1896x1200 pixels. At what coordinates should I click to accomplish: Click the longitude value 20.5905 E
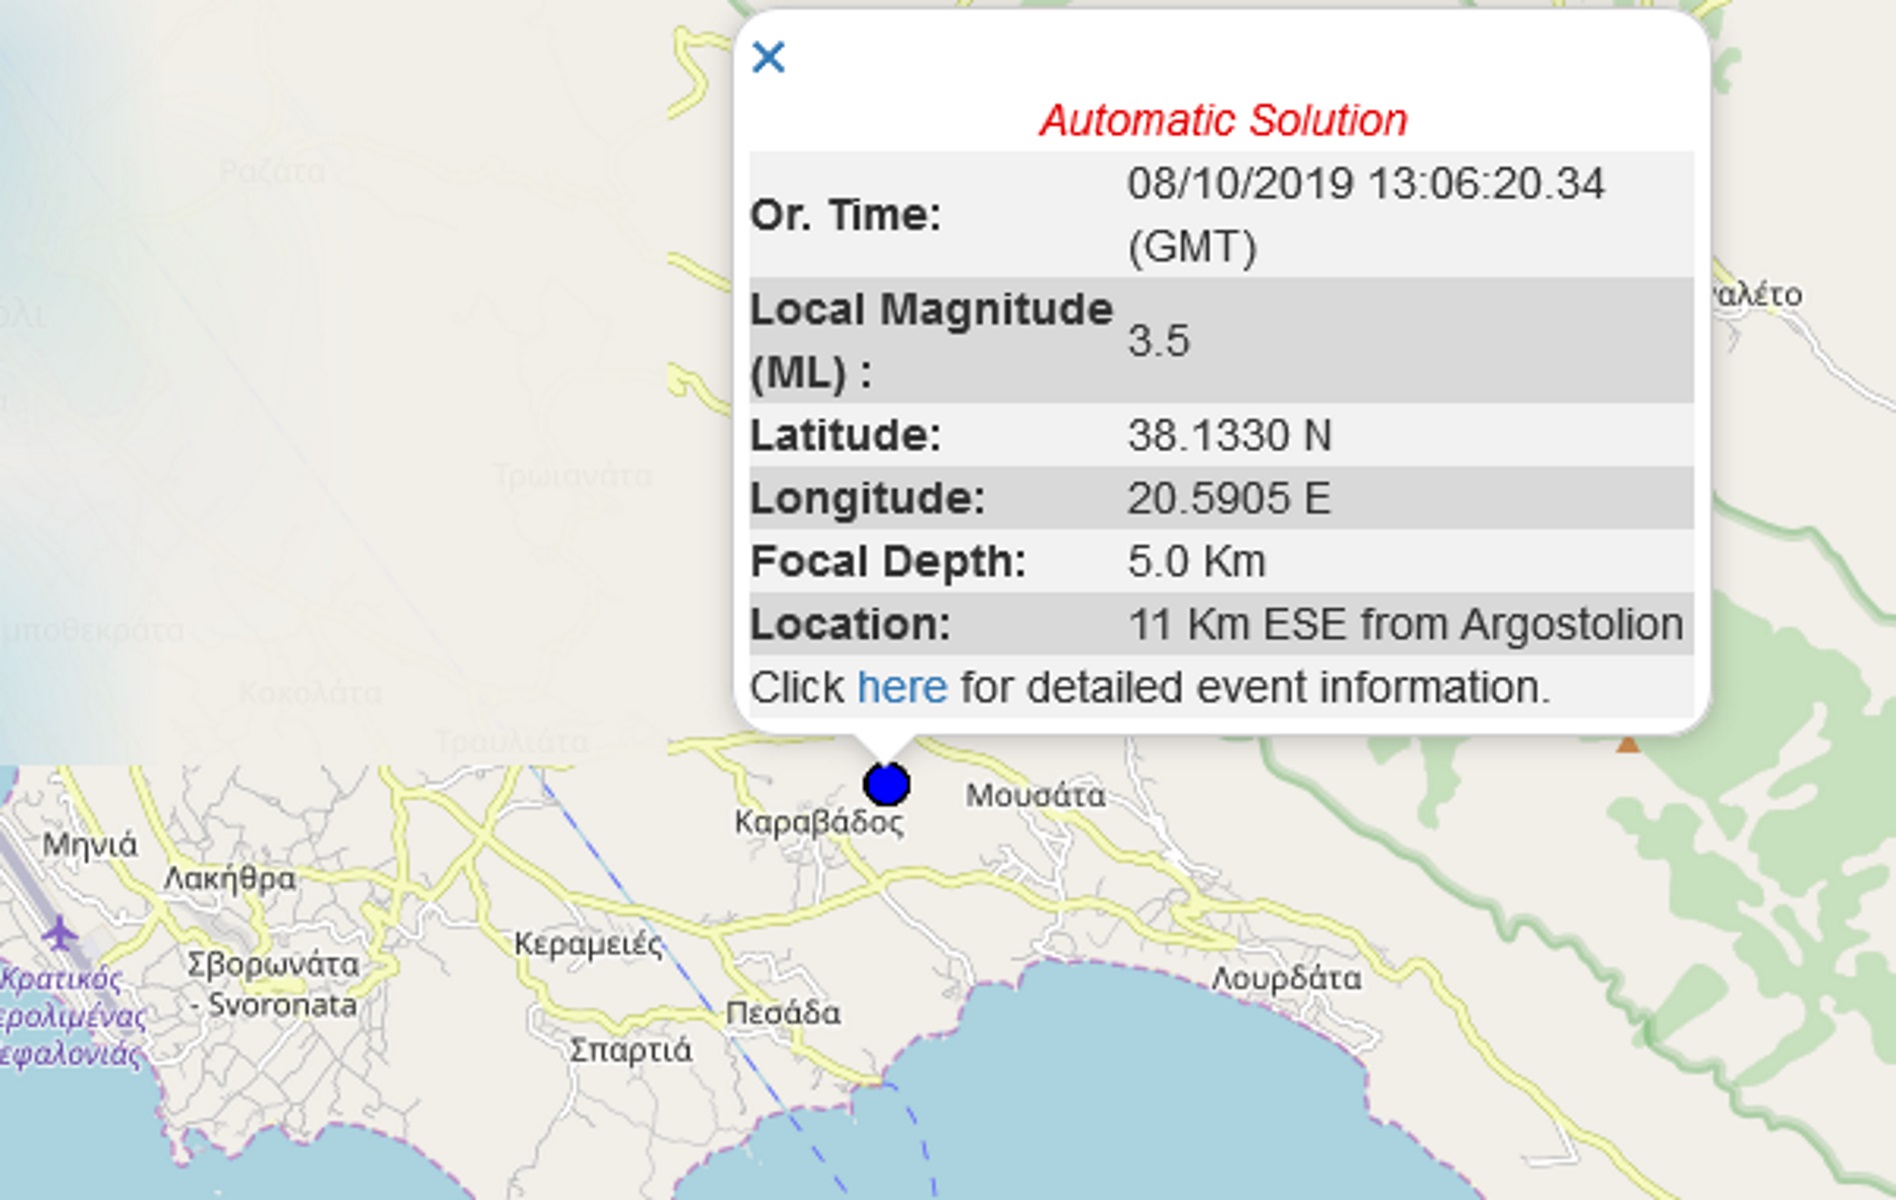click(x=1228, y=499)
